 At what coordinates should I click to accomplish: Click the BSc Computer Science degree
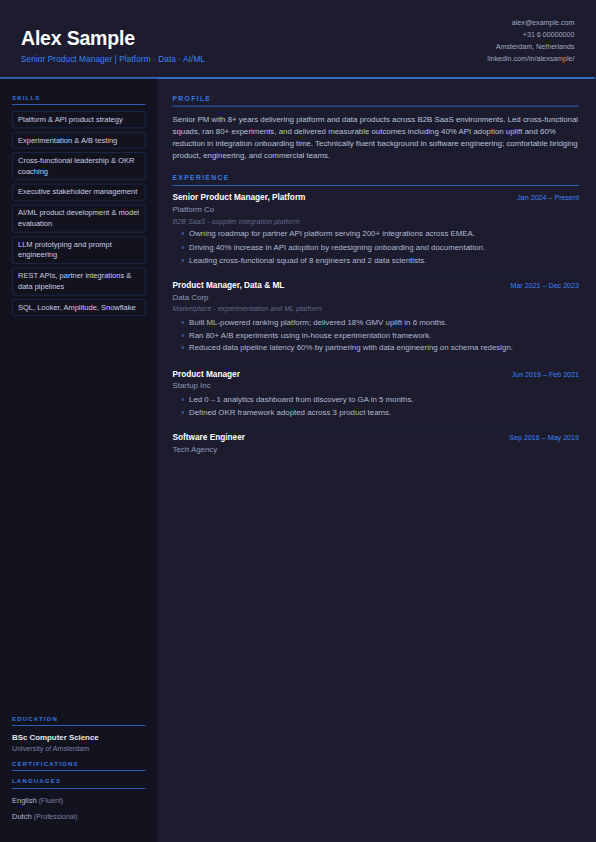point(55,738)
